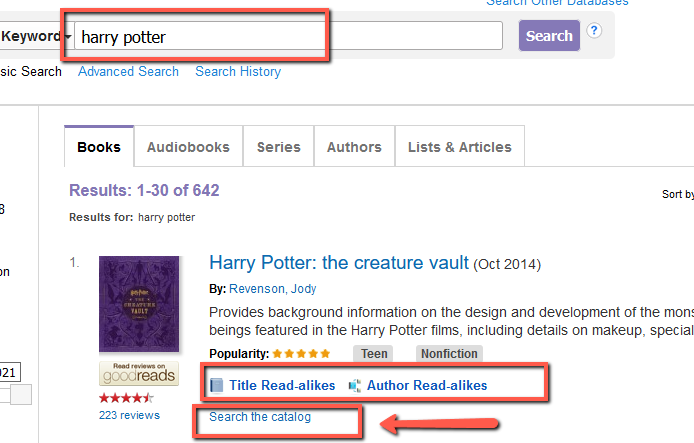Screen dimensions: 694x443
Task: Switch to the Series tab
Action: (x=278, y=147)
